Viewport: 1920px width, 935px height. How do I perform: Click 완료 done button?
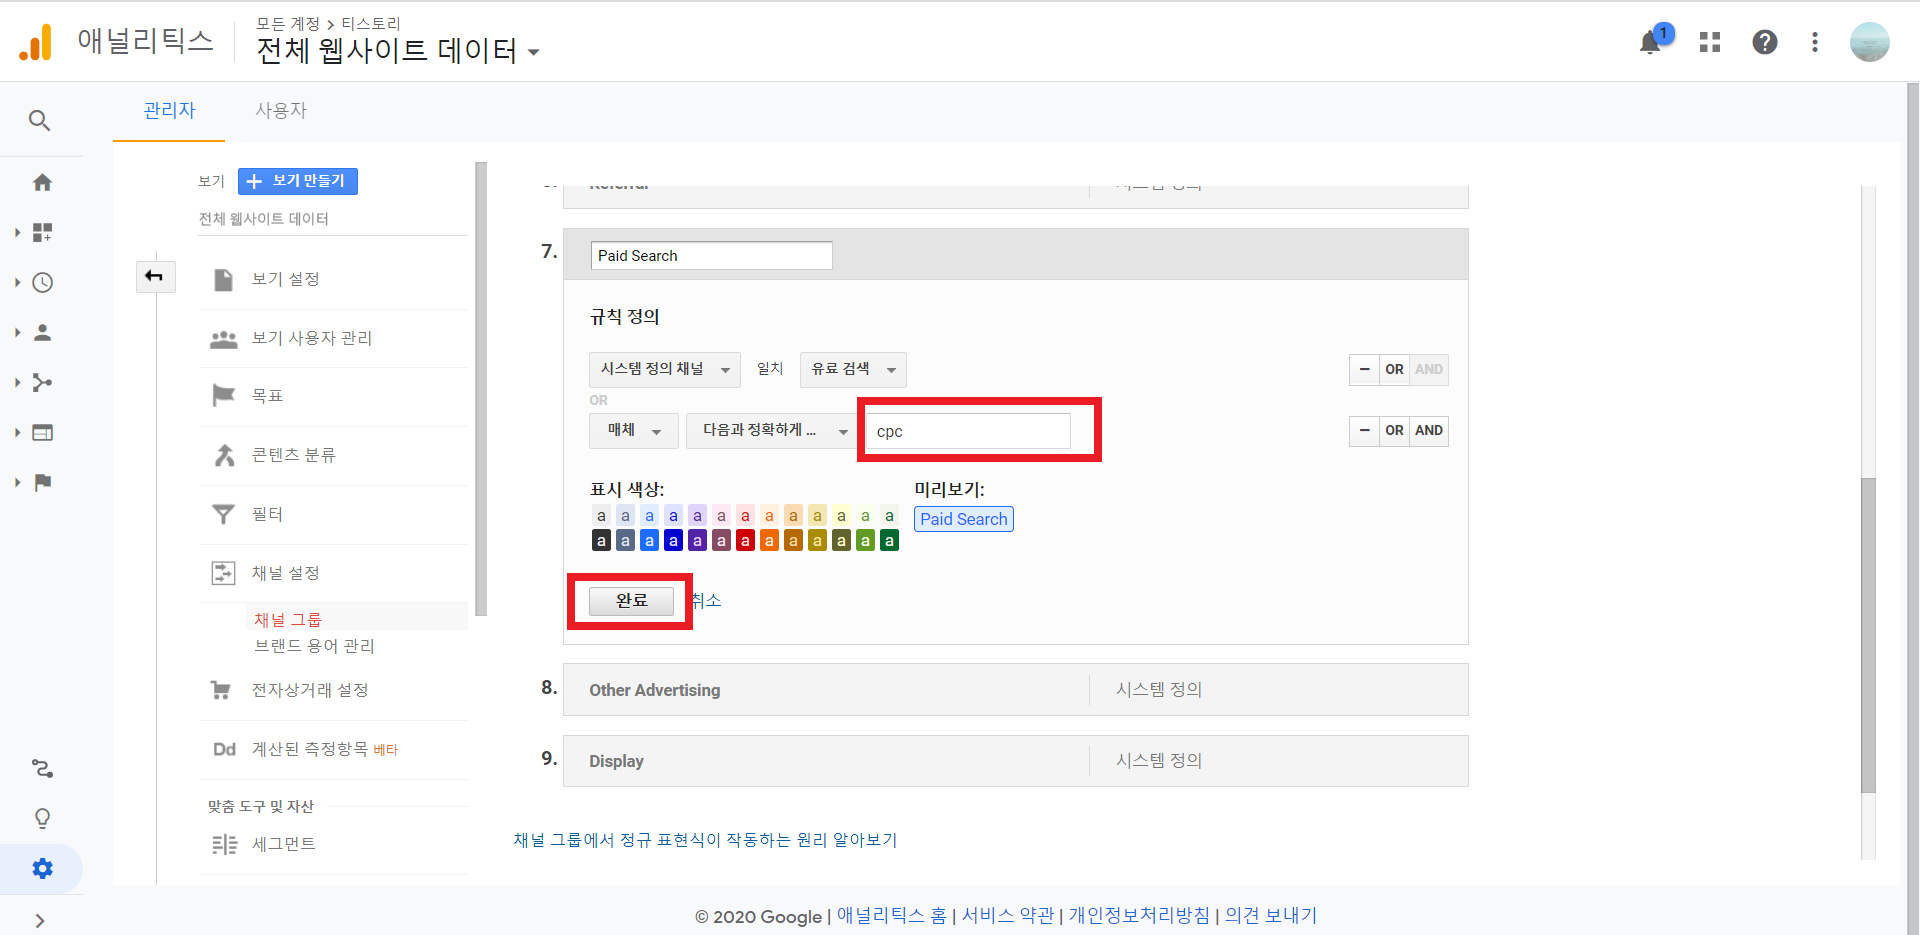click(x=631, y=600)
